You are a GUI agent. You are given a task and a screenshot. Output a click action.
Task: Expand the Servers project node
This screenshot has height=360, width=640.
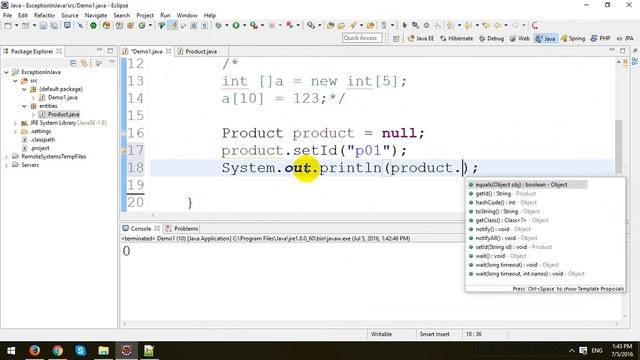tap(6, 165)
